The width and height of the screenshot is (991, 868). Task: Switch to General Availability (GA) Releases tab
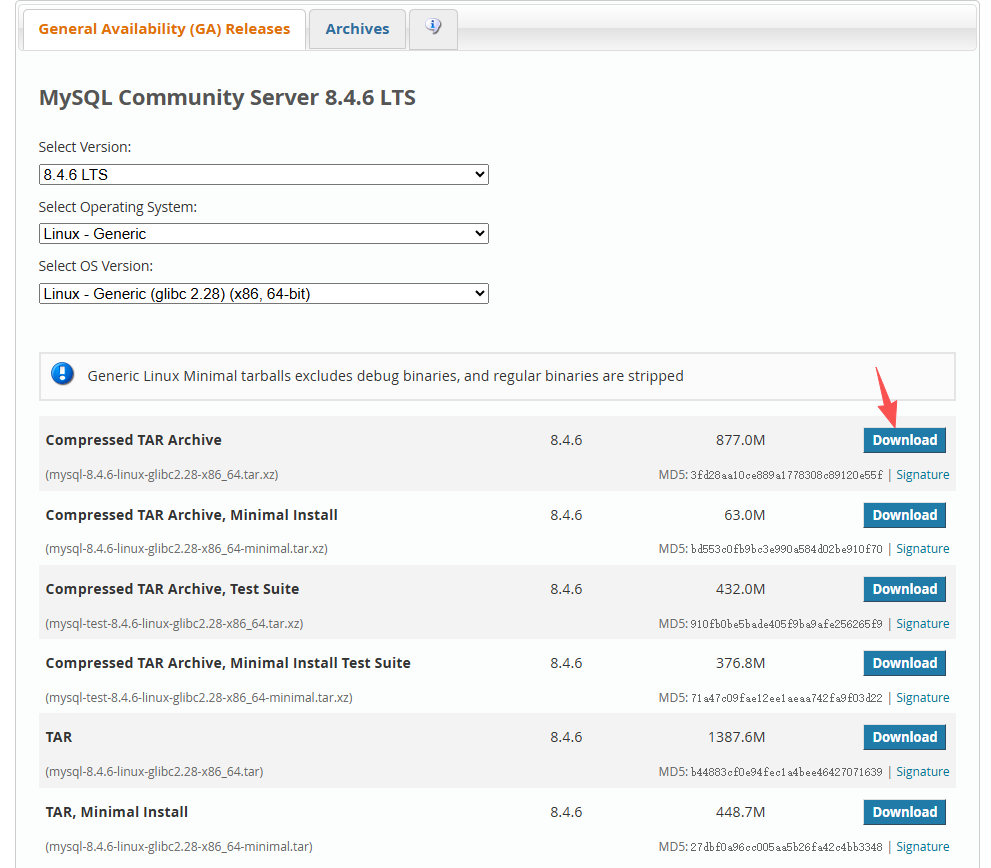point(164,29)
